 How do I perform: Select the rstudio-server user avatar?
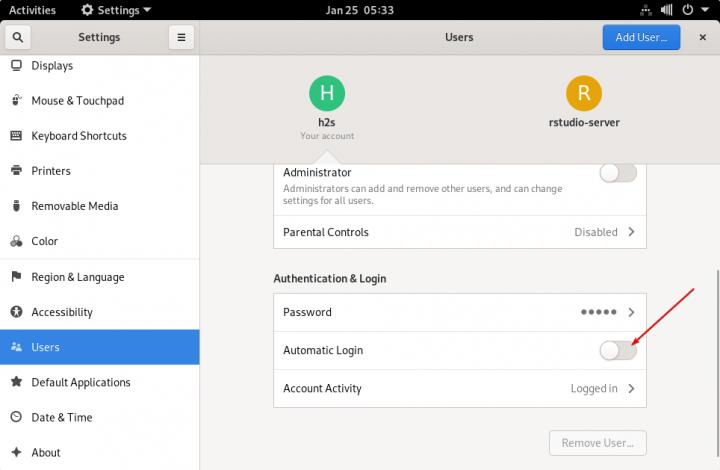point(583,94)
